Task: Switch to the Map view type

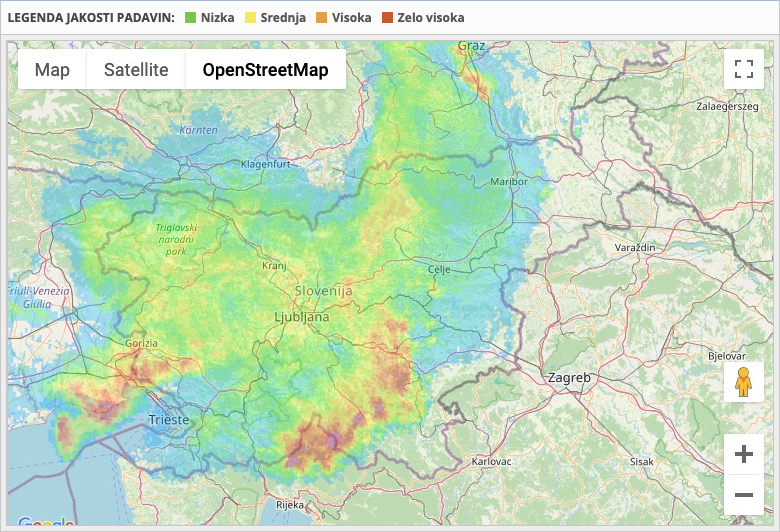Action: click(x=52, y=70)
